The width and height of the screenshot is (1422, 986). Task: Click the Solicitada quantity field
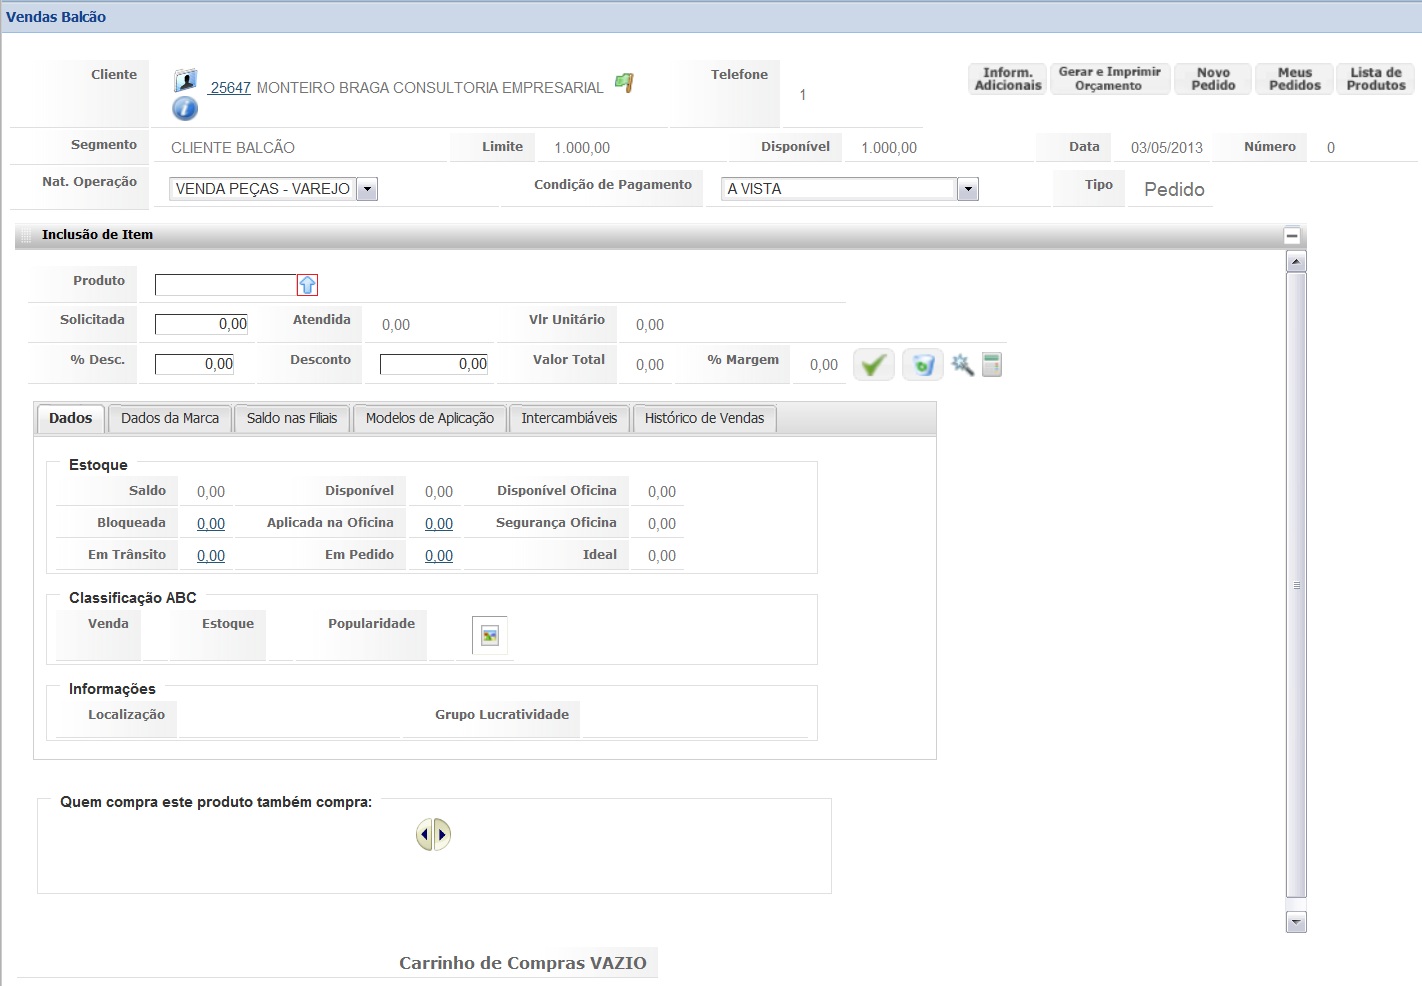coord(202,324)
